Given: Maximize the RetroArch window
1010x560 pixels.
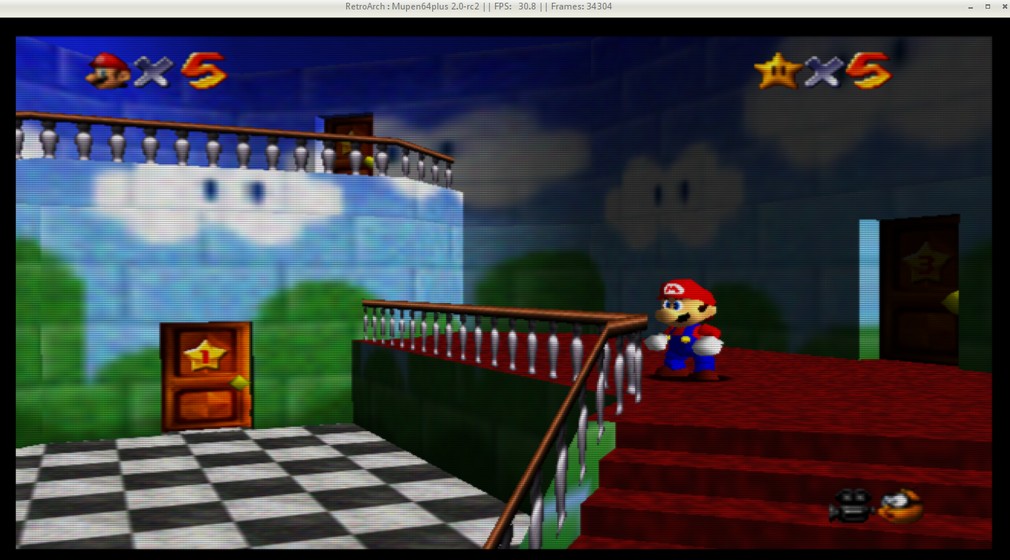Looking at the screenshot, I should coord(987,6).
